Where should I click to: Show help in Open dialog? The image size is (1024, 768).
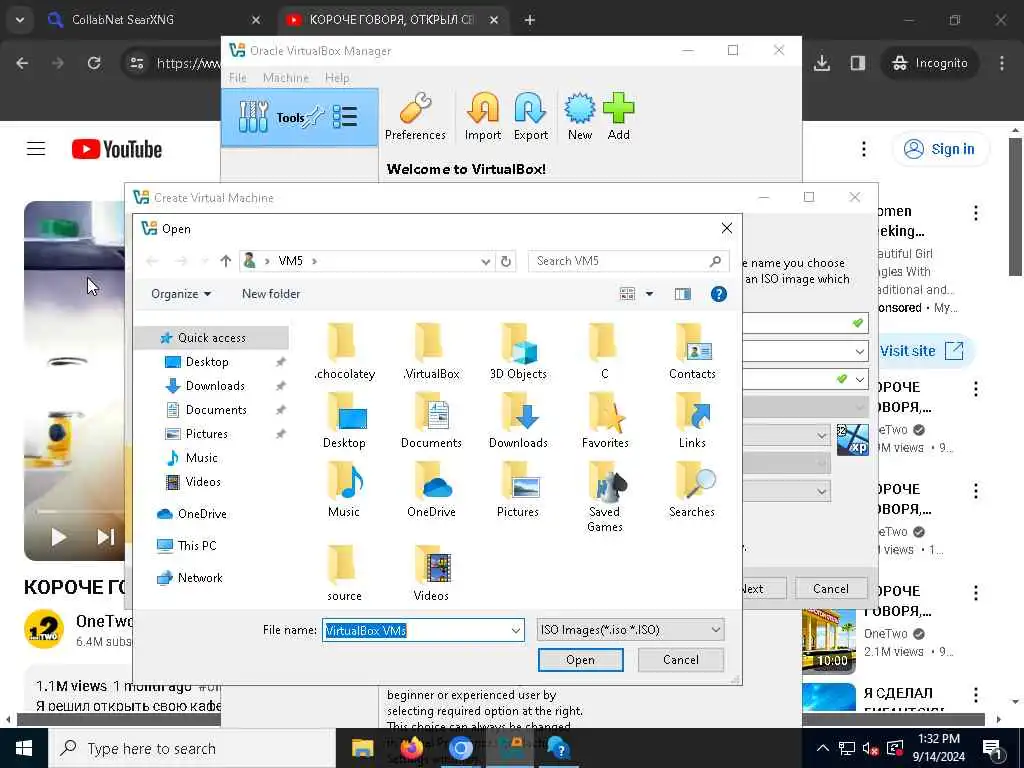718,294
